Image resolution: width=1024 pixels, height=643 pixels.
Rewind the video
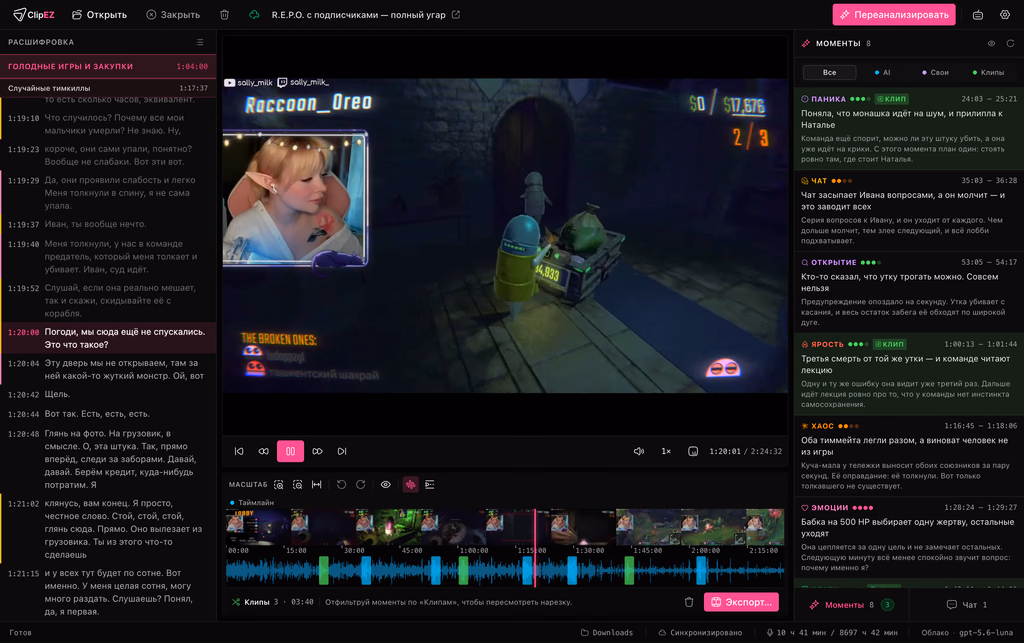(264, 451)
